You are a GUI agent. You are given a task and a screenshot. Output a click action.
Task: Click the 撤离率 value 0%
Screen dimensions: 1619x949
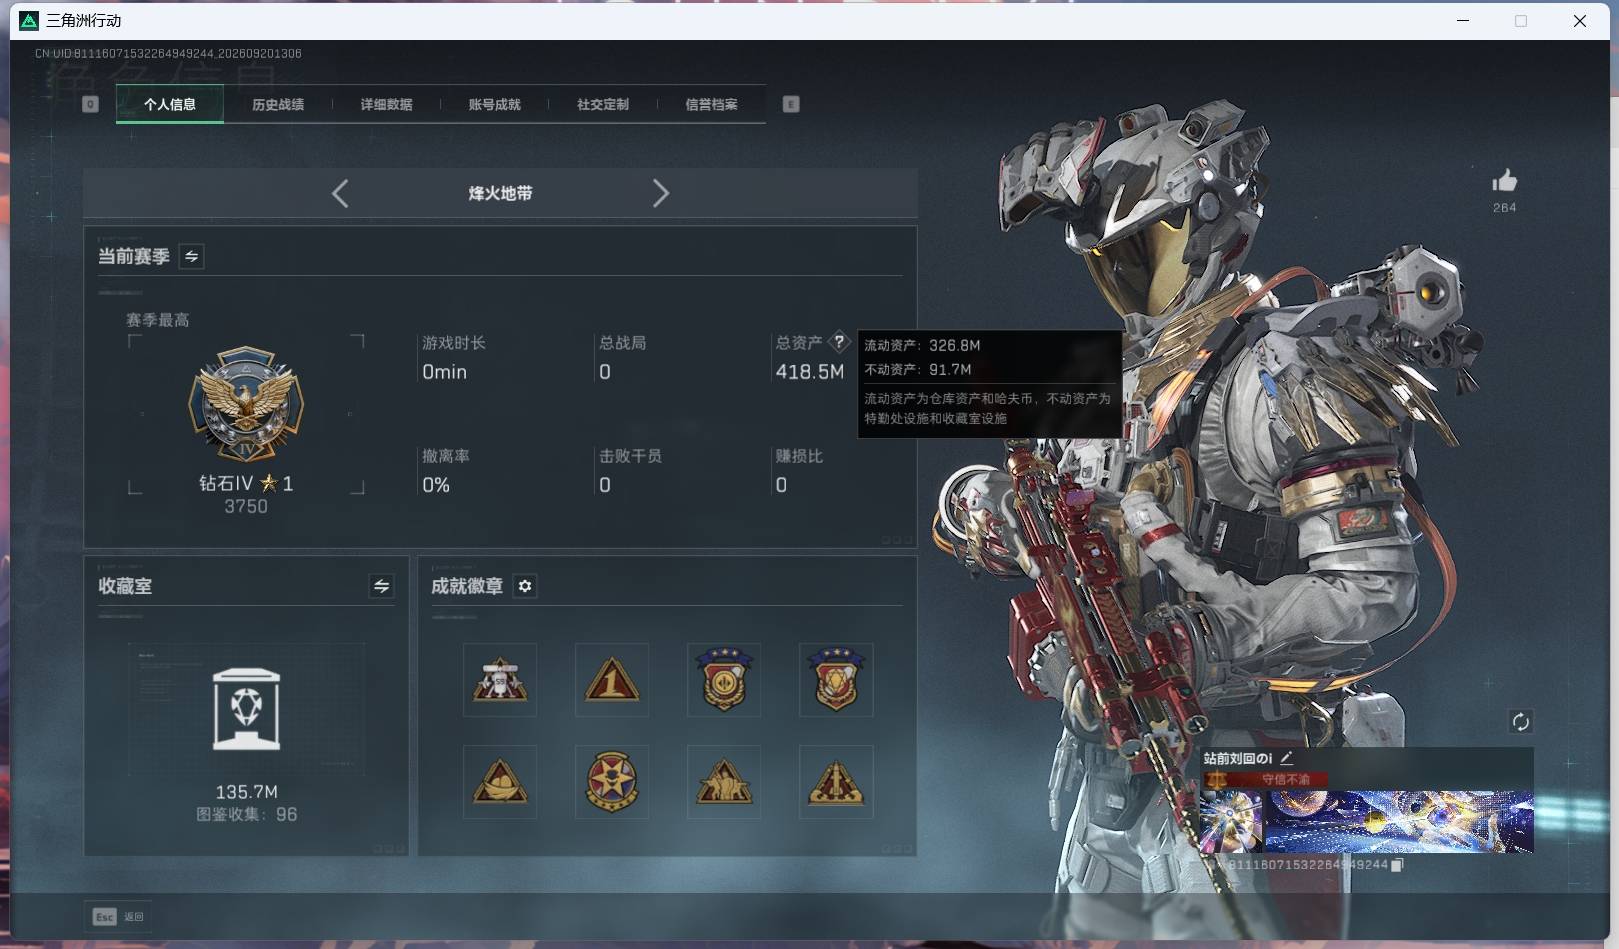[x=436, y=485]
